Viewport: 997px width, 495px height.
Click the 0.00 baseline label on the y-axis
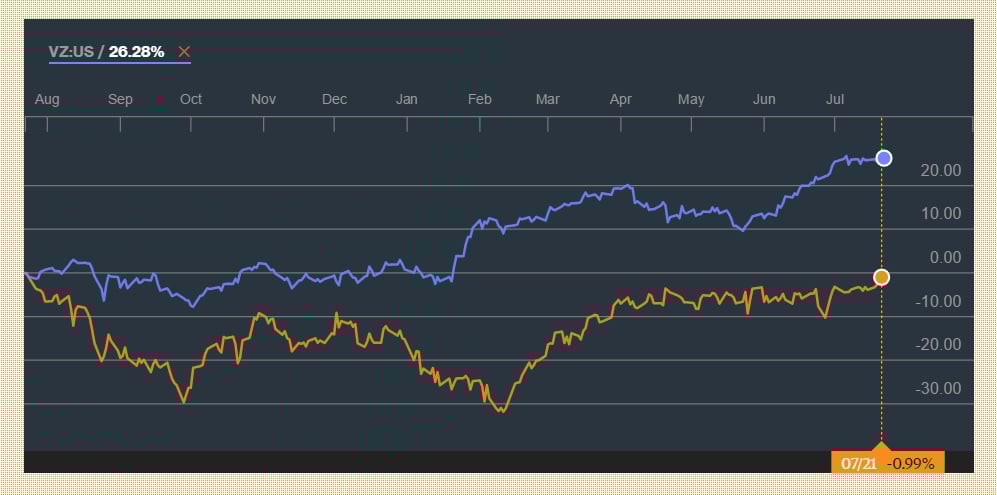tap(945, 258)
